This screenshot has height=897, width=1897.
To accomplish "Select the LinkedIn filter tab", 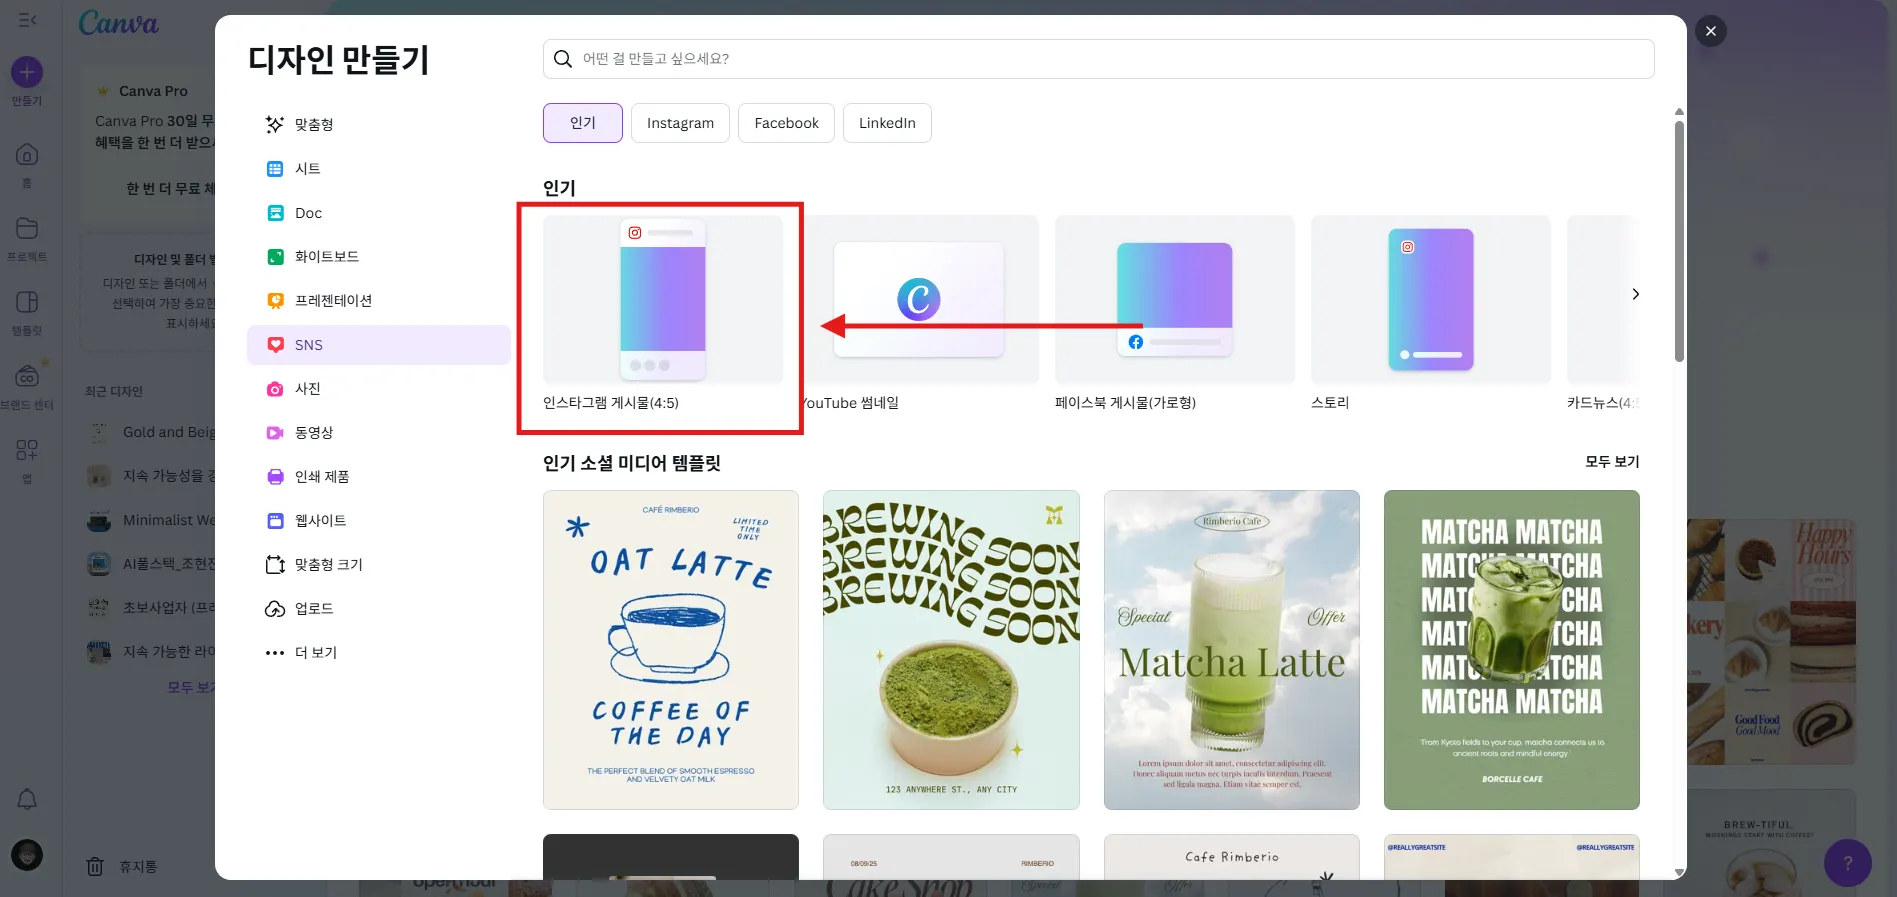I will (887, 123).
